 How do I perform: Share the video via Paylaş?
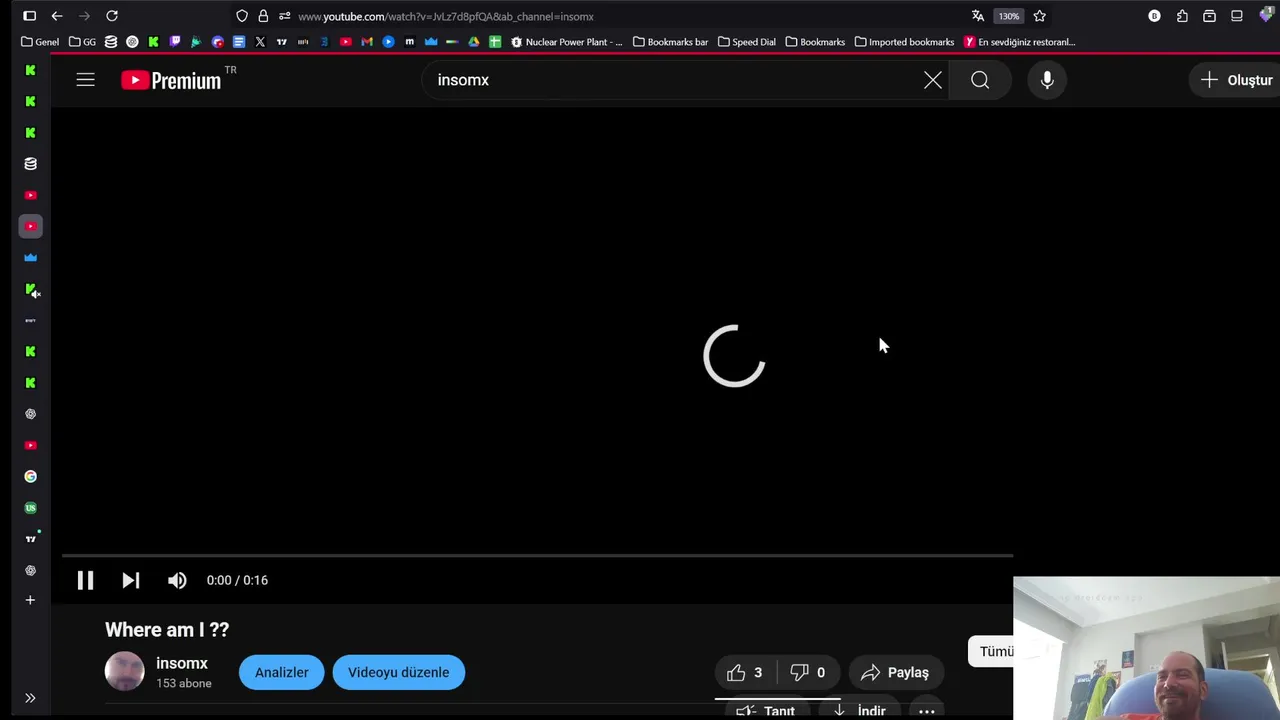click(895, 672)
